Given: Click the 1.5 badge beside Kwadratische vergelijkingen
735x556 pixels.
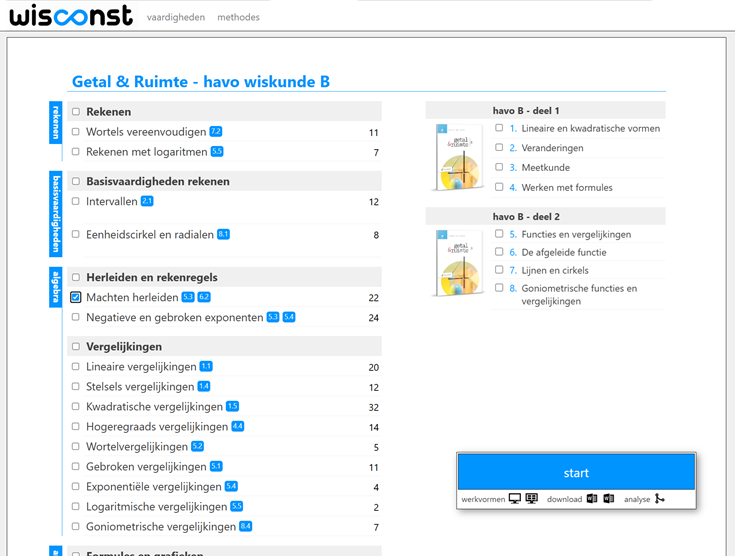Looking at the screenshot, I should coord(232,406).
